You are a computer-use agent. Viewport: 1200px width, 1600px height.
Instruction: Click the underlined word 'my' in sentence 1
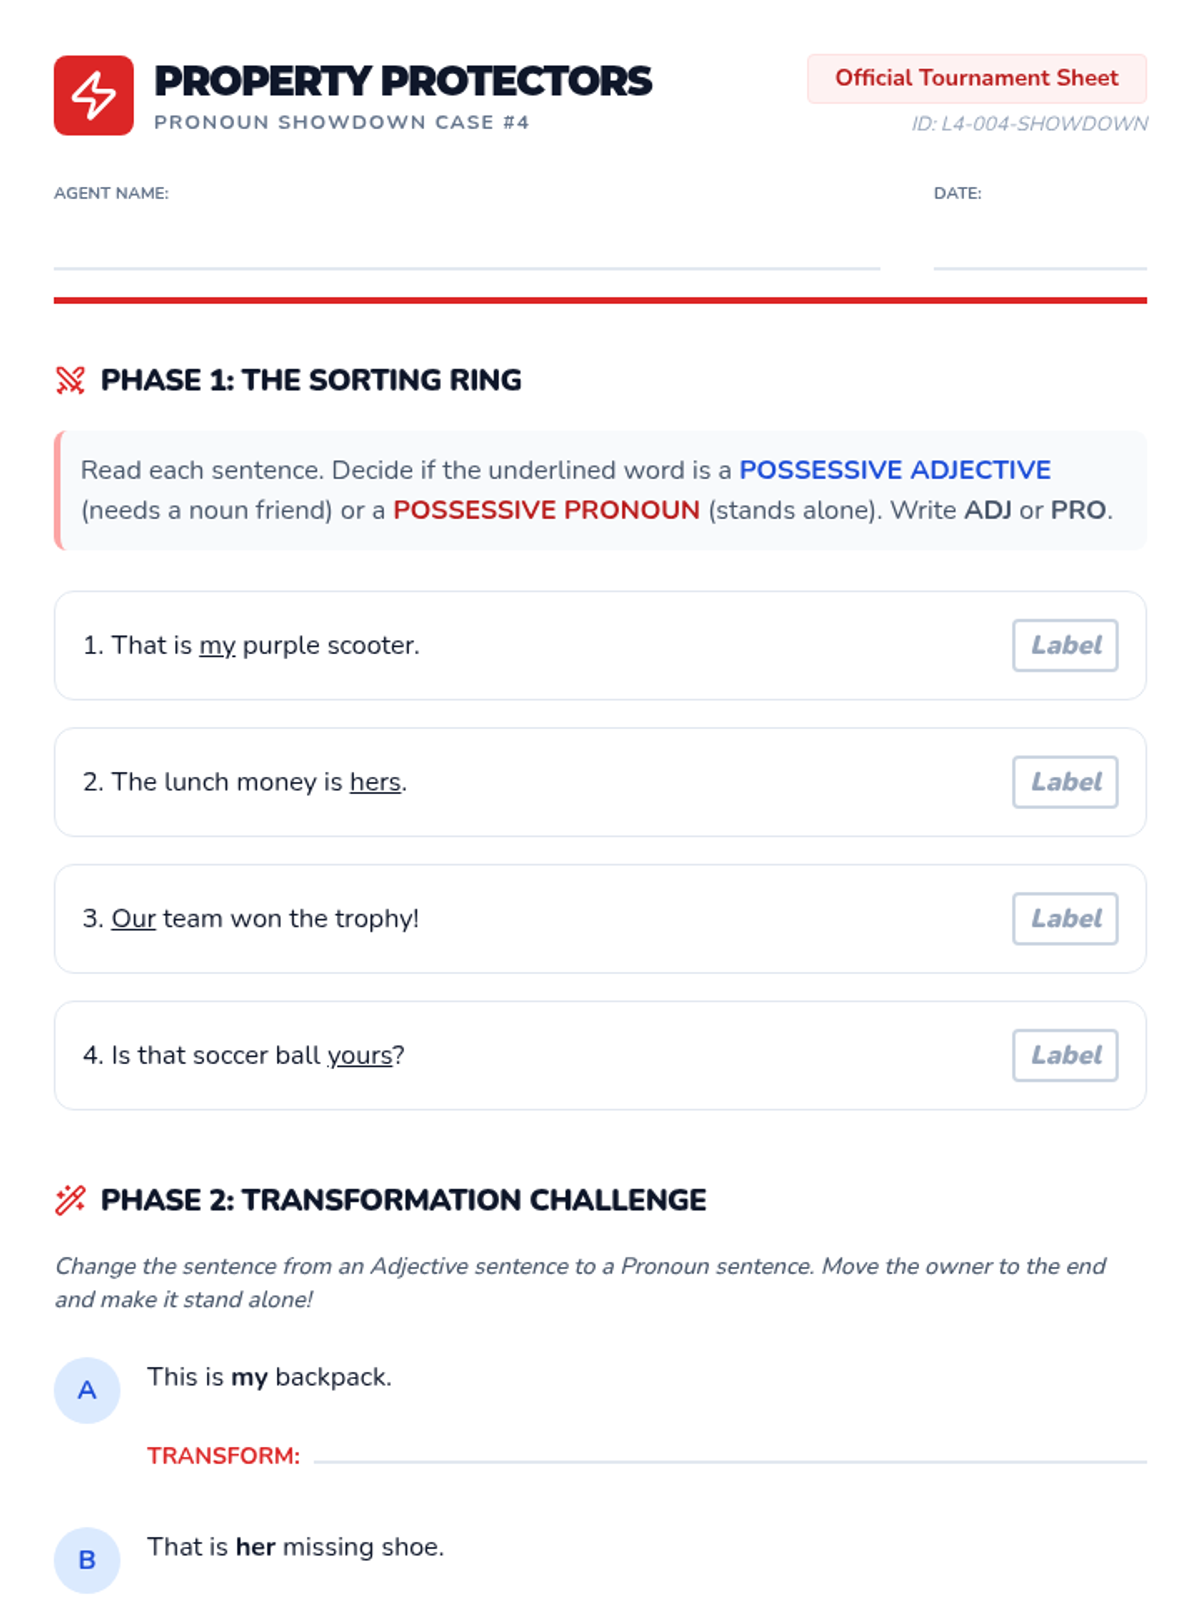pyautogui.click(x=217, y=646)
